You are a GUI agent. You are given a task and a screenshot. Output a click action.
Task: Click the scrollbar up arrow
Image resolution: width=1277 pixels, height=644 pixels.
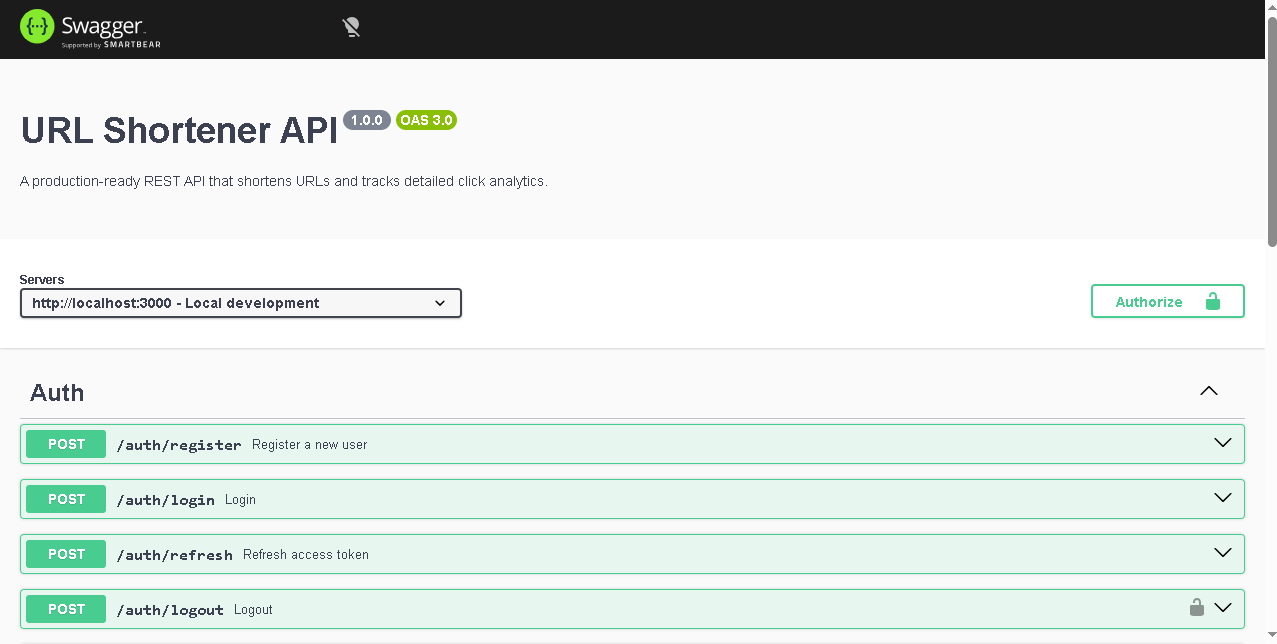pos(1272,7)
